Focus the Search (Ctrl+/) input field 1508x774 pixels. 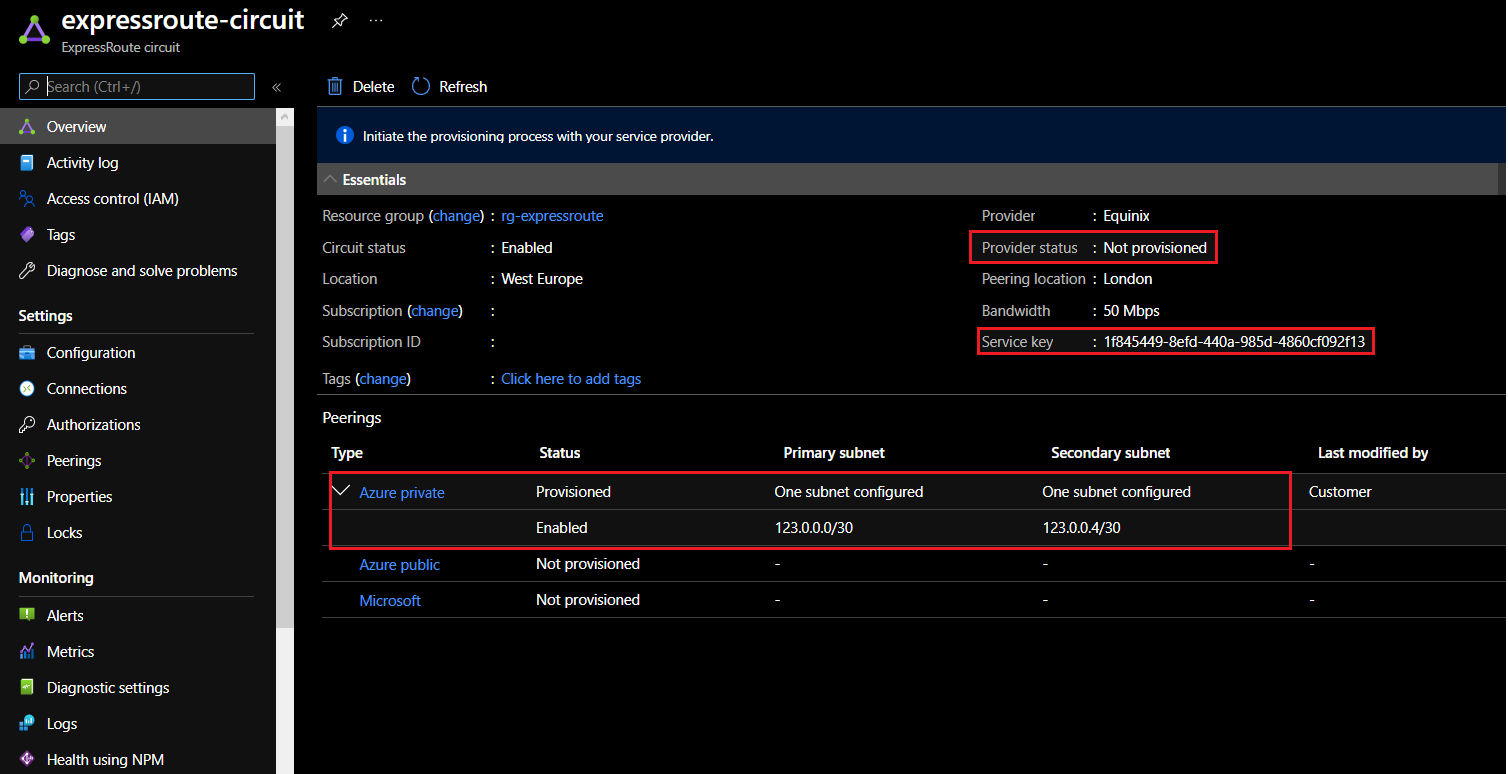coord(137,87)
